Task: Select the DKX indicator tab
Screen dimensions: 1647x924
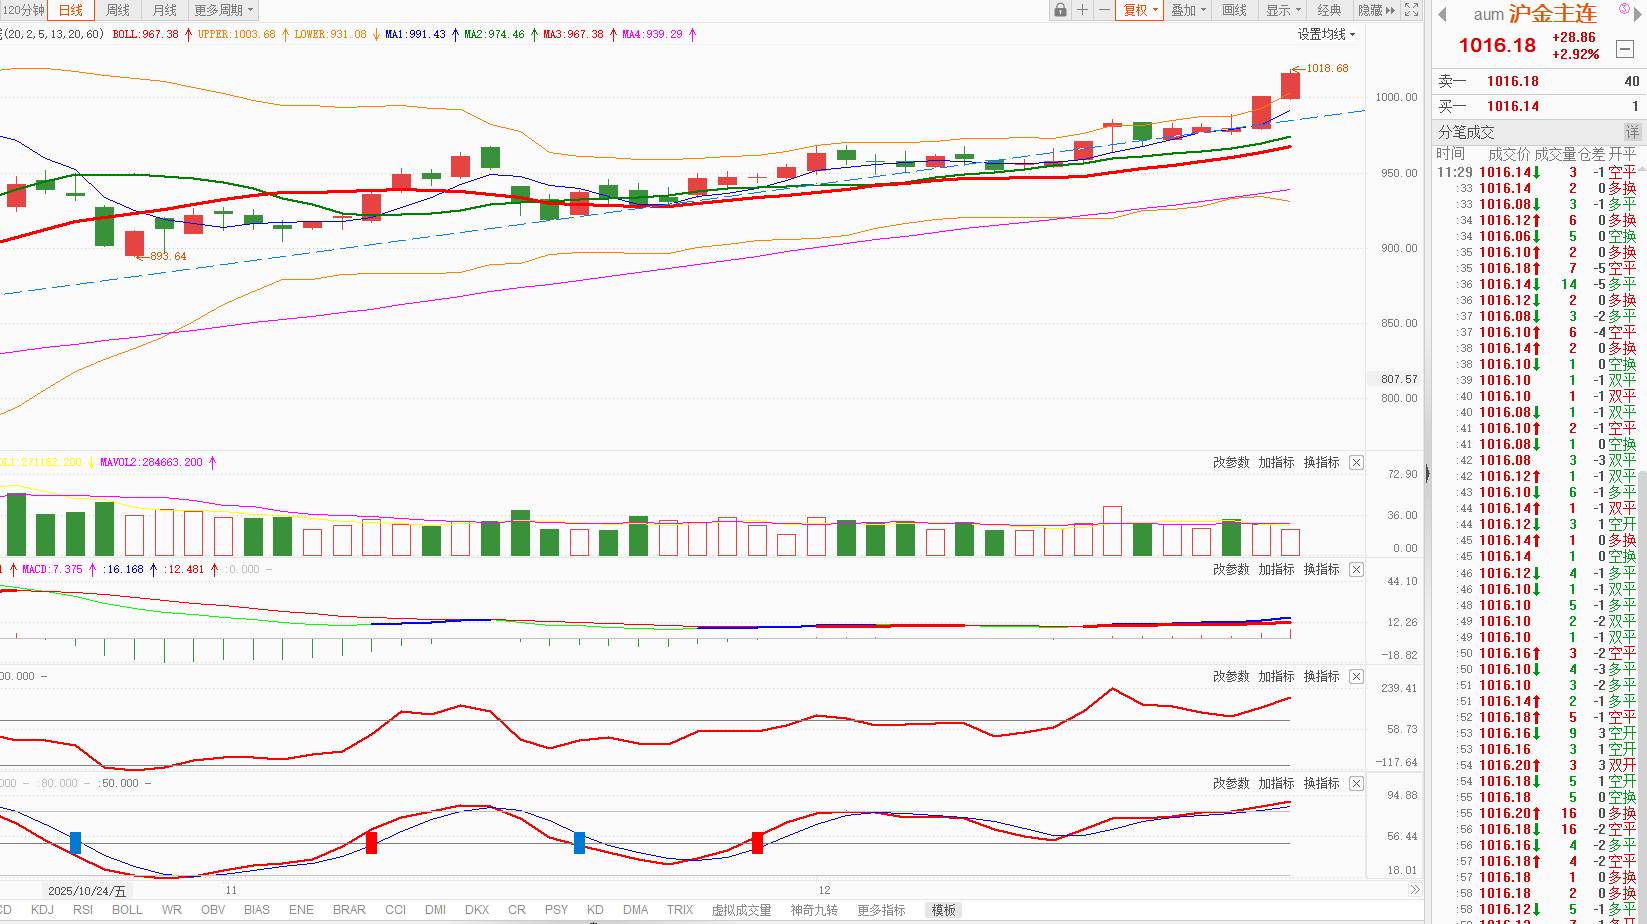Action: point(477,910)
